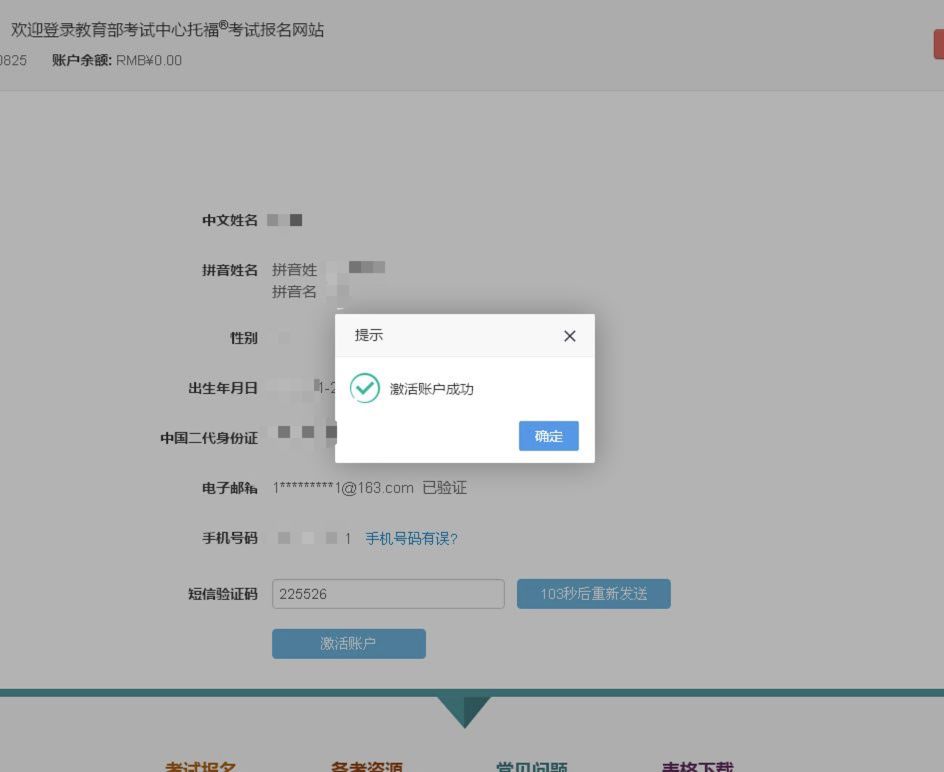Click the teal downward arrow indicator

coord(464,712)
